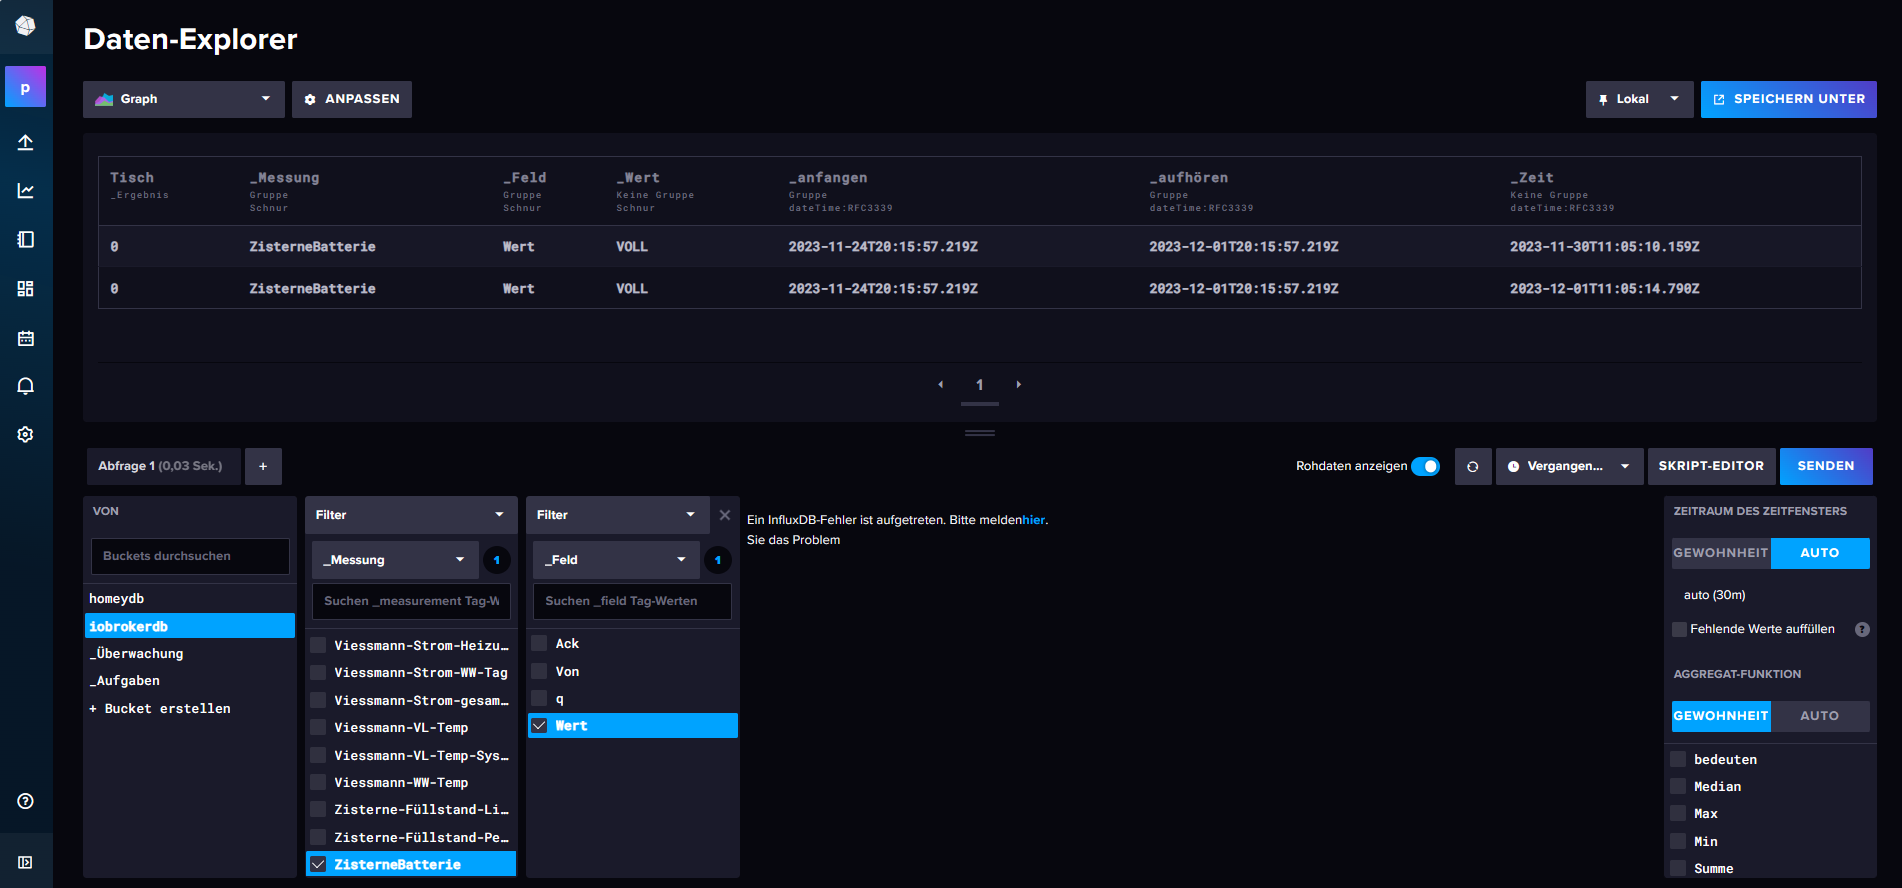
Task: Select the _Aufgaben bucket
Action: [190, 680]
